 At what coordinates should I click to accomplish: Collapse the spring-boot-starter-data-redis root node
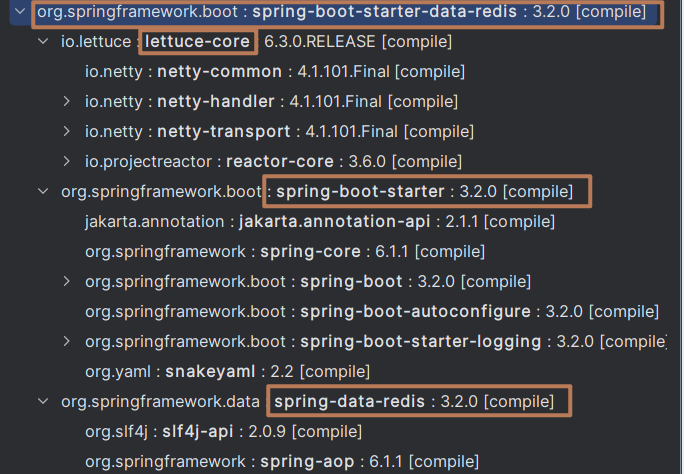click(x=18, y=13)
